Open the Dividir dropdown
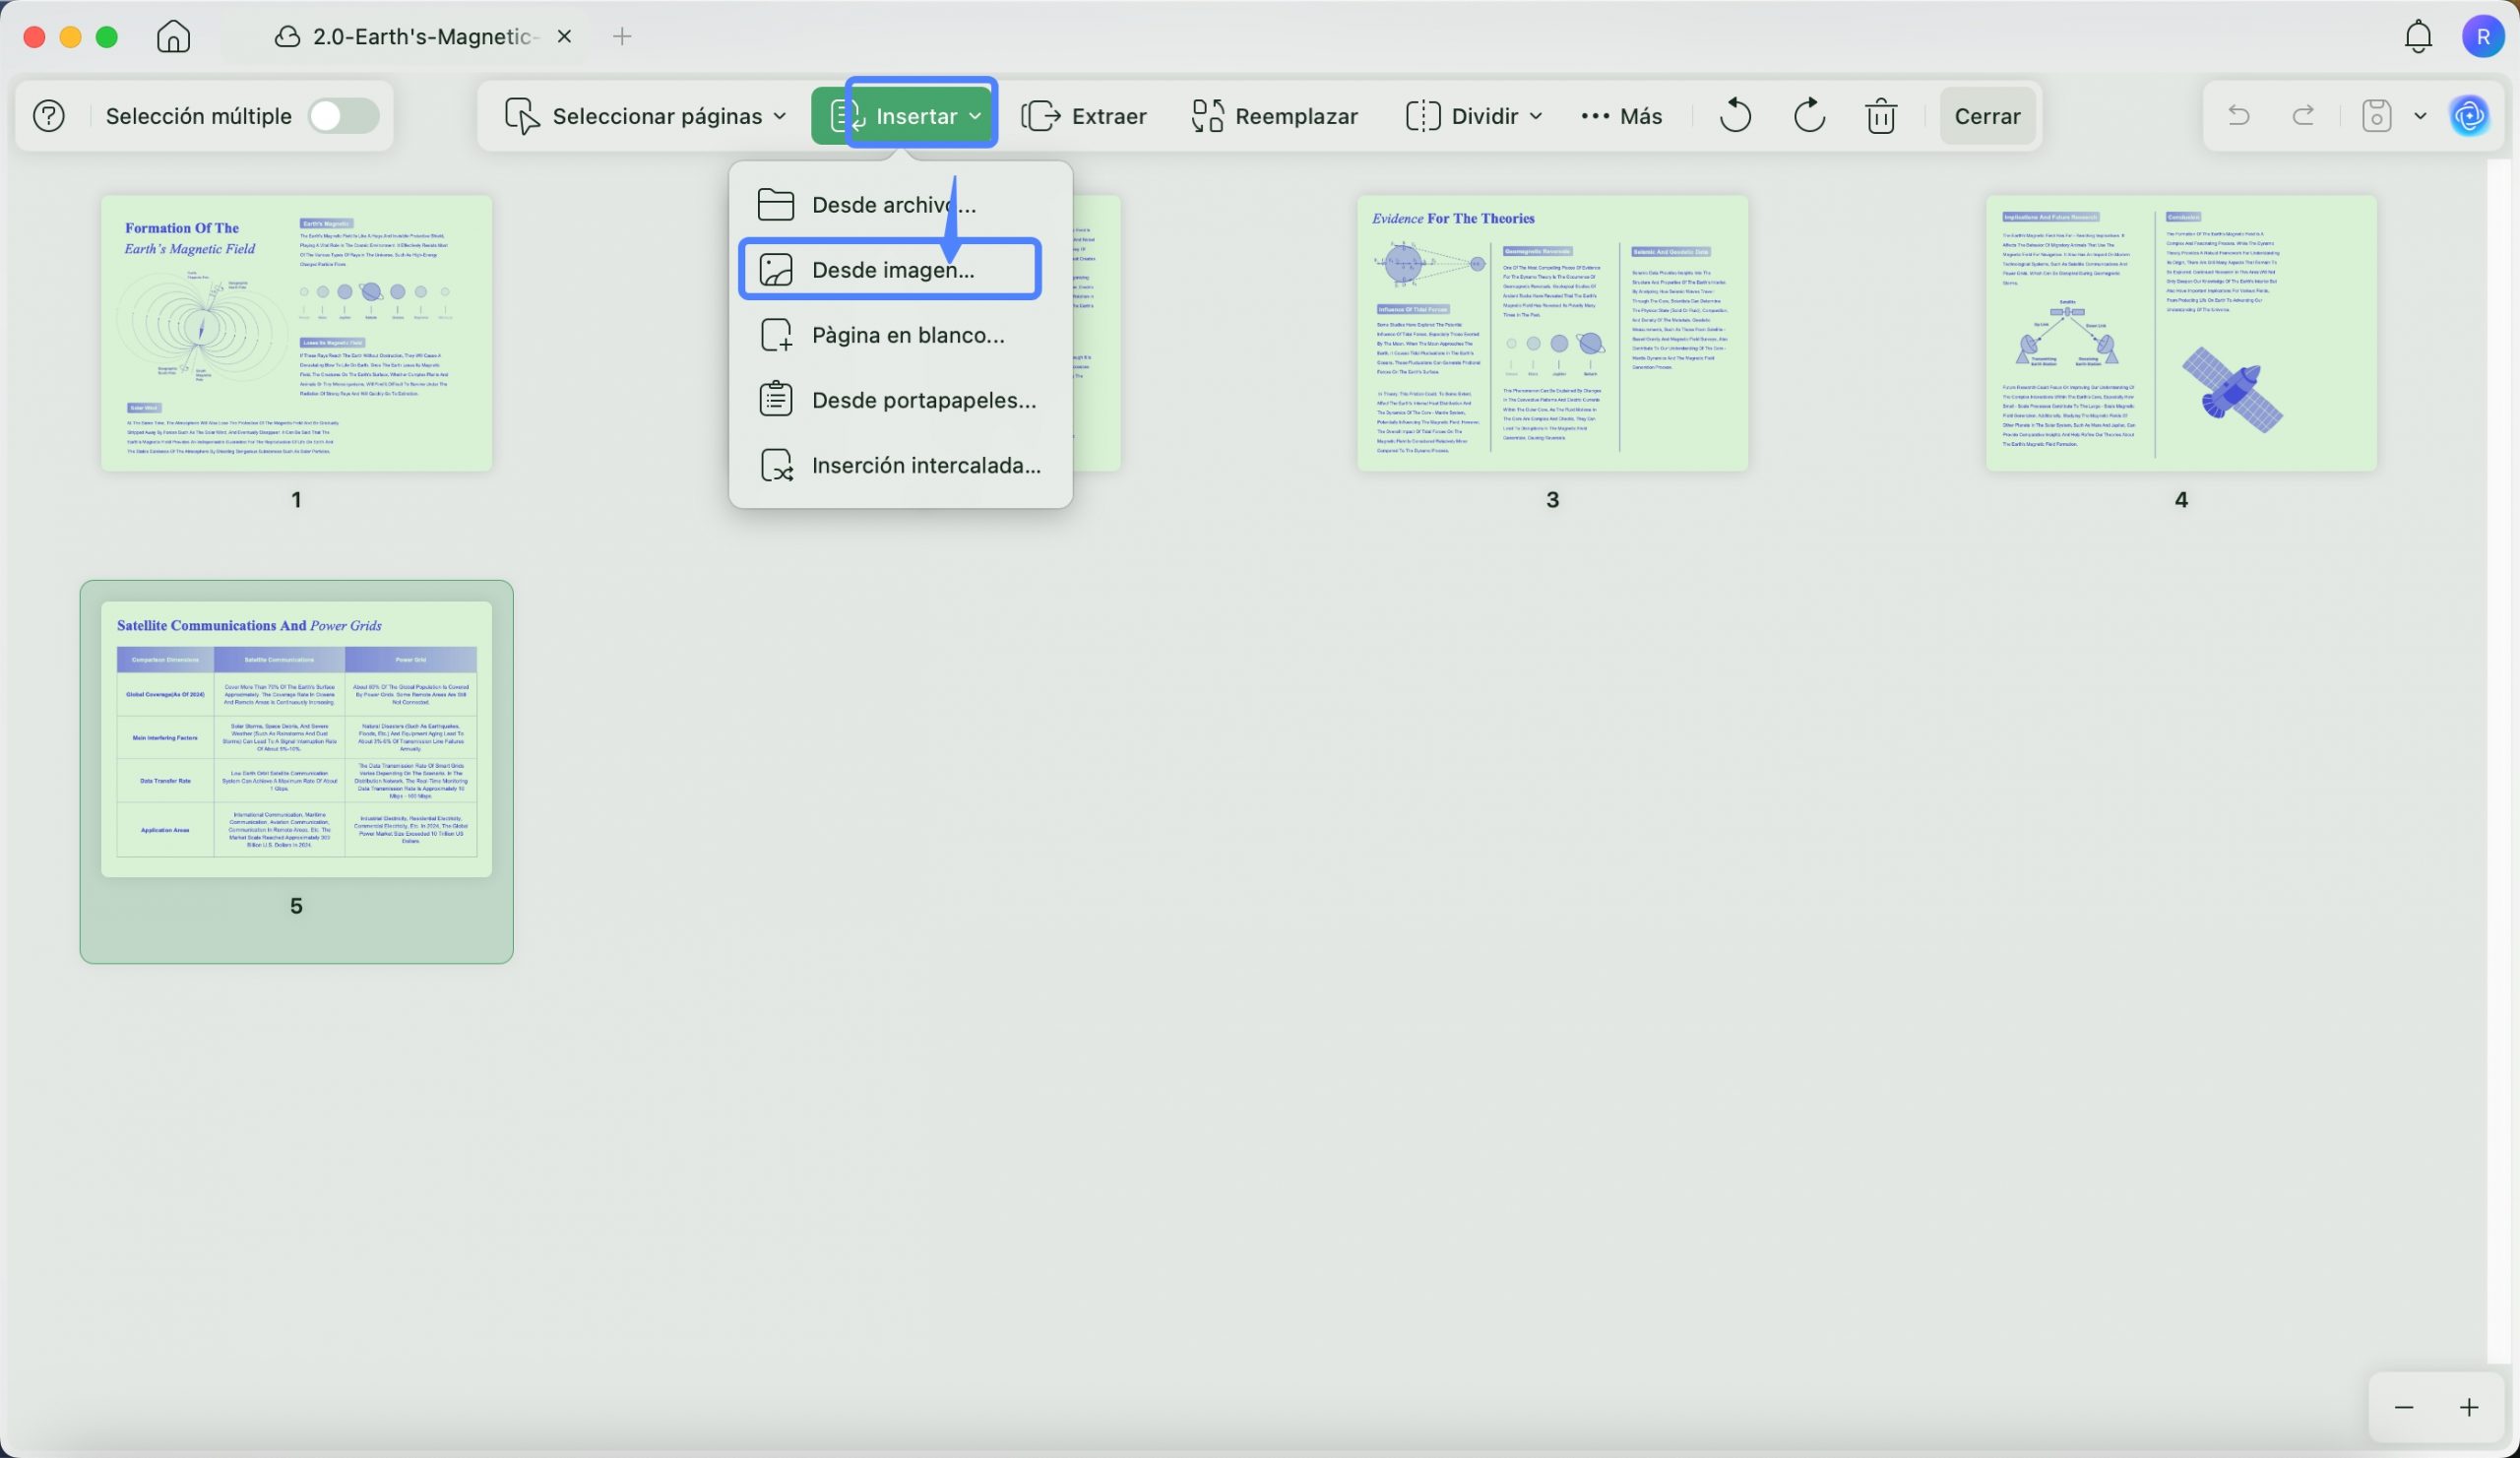Screen dimensions: 2520x1458 click(x=1474, y=116)
